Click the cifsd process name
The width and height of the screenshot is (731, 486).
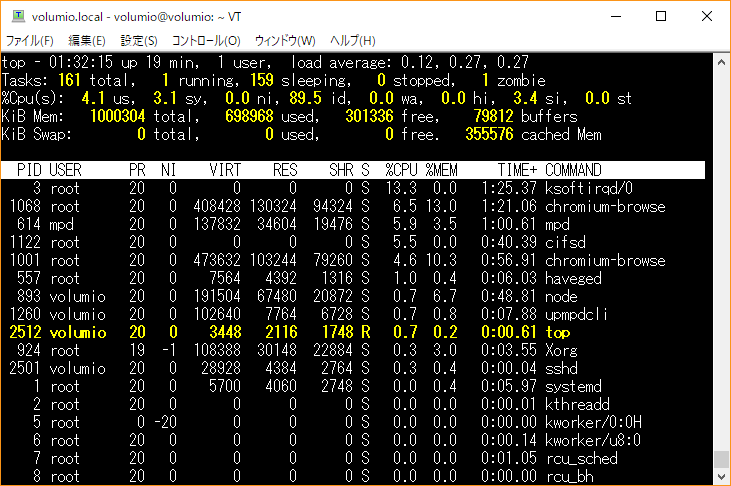(x=565, y=243)
